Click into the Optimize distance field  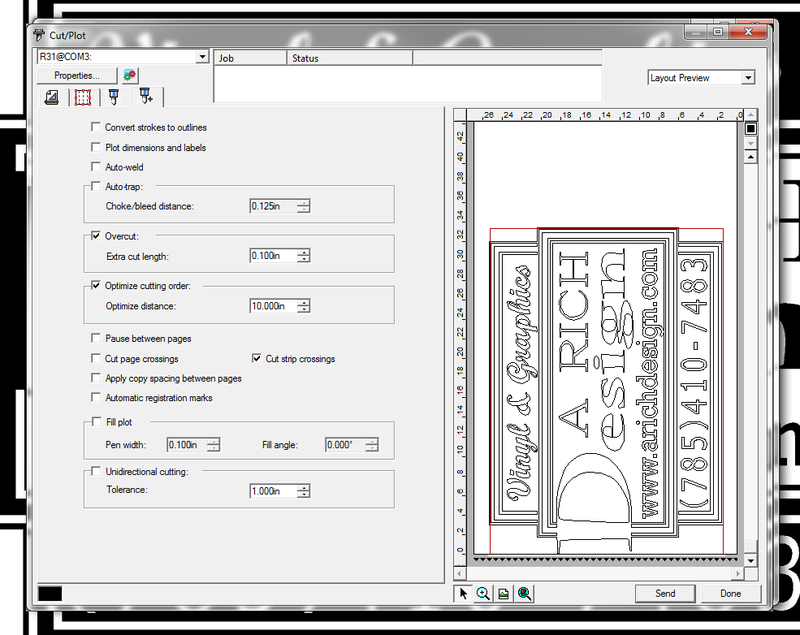point(273,306)
